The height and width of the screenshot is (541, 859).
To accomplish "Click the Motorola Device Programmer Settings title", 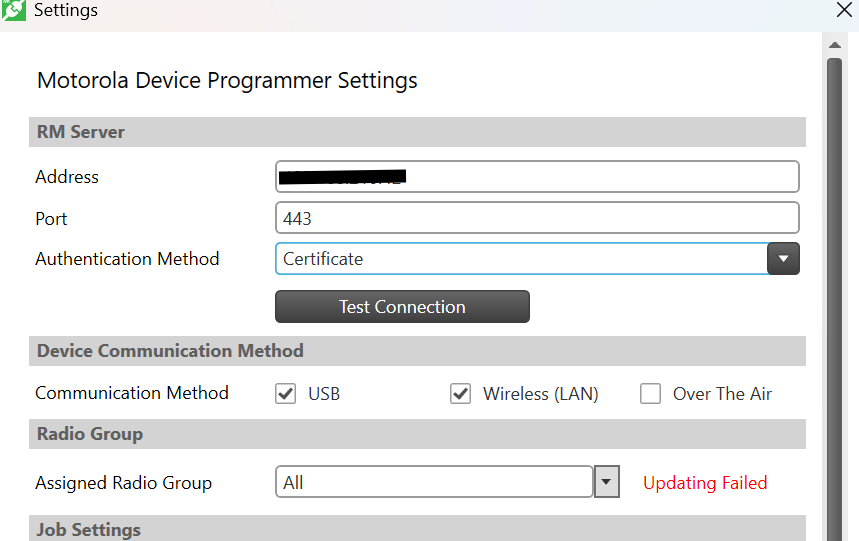I will point(227,80).
